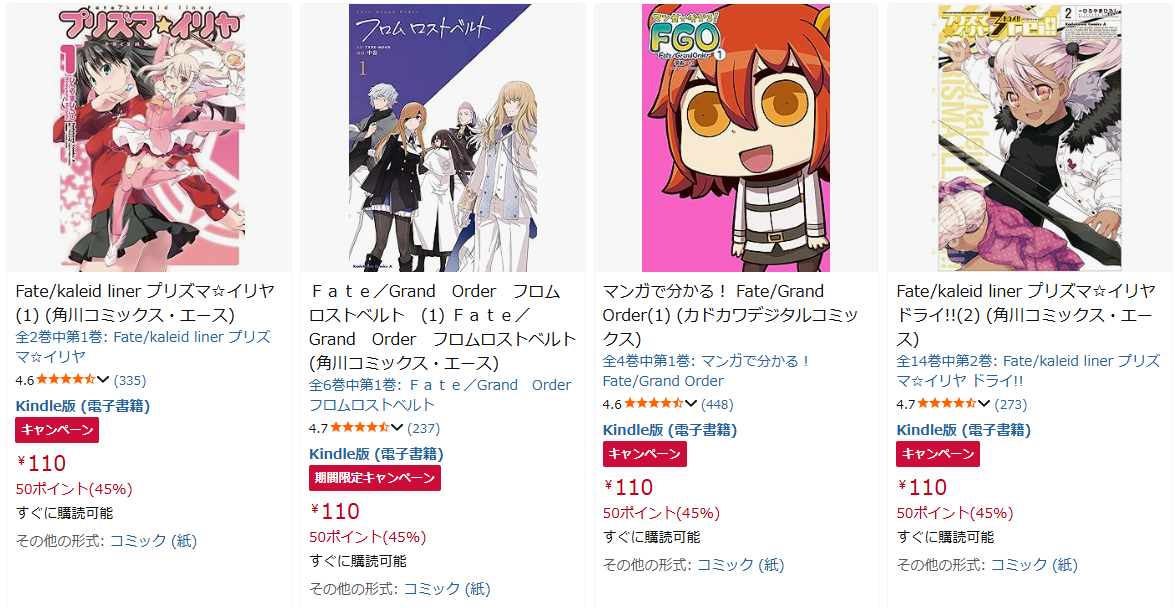Click the 4.7 star icons under フロムロストベルト
Image resolution: width=1175 pixels, height=608 pixels.
[x=360, y=429]
